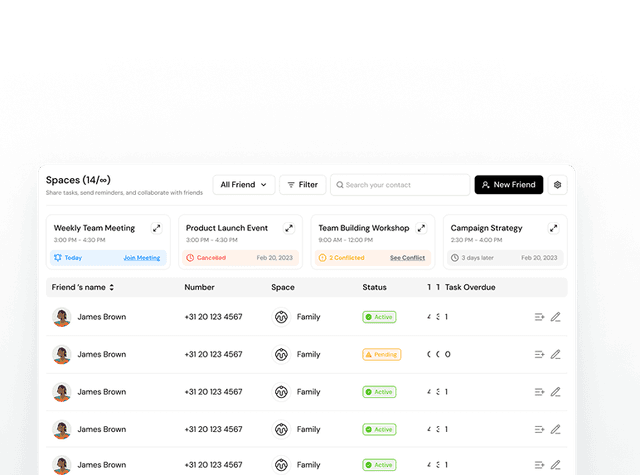
Task: Expand the Weekly Team Meeting card
Action: point(156,228)
